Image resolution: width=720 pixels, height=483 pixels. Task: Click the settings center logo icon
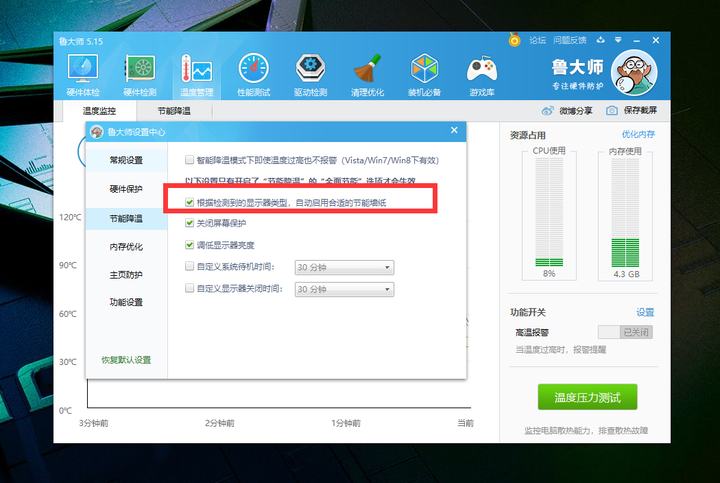coord(96,132)
